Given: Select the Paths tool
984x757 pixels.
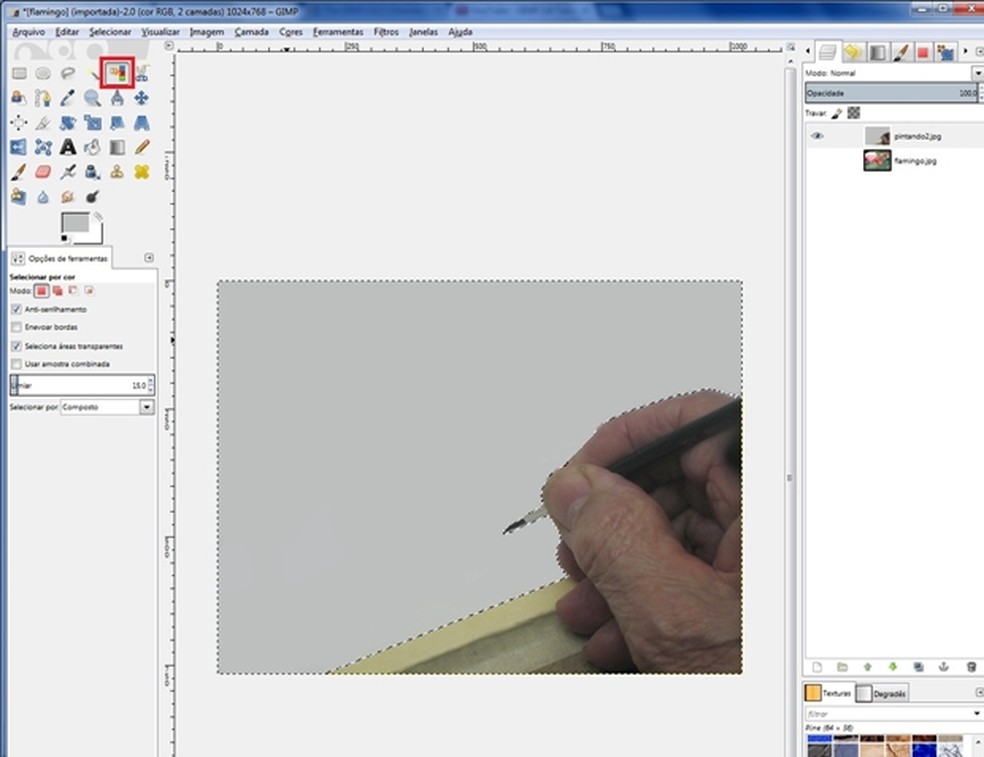Looking at the screenshot, I should tap(43, 98).
